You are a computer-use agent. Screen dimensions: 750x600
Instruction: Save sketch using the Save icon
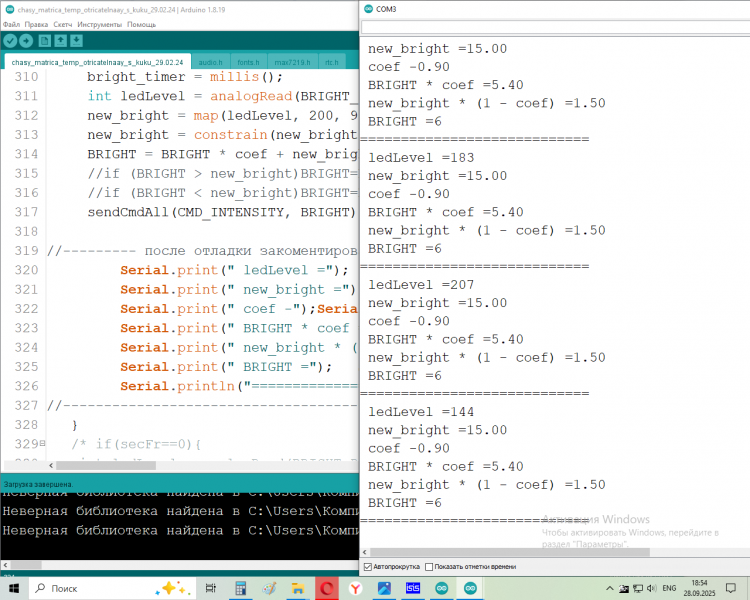click(77, 41)
